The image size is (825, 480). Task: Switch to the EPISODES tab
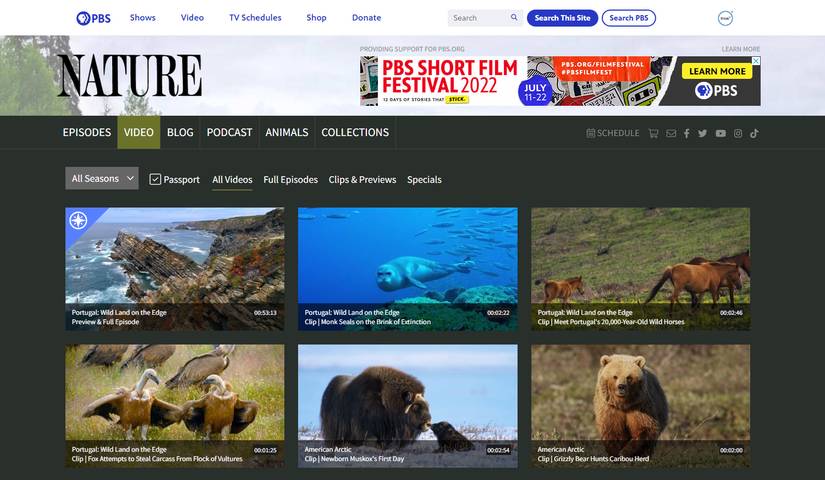(x=87, y=132)
